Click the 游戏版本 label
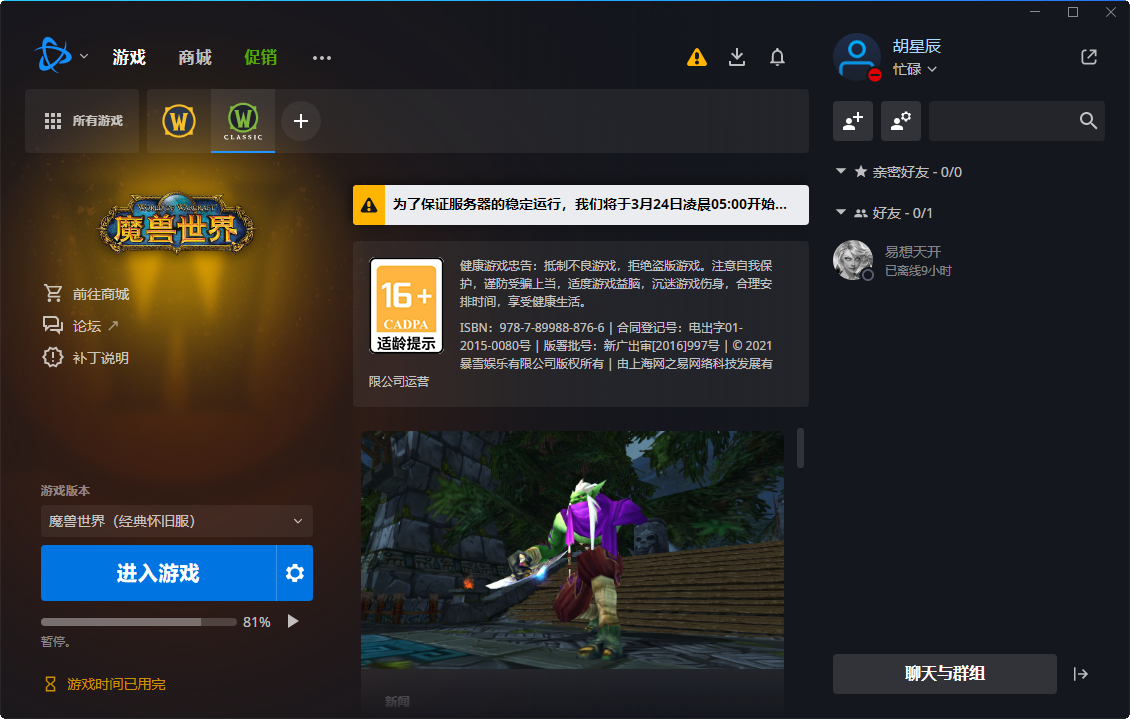The height and width of the screenshot is (719, 1130). tap(66, 491)
